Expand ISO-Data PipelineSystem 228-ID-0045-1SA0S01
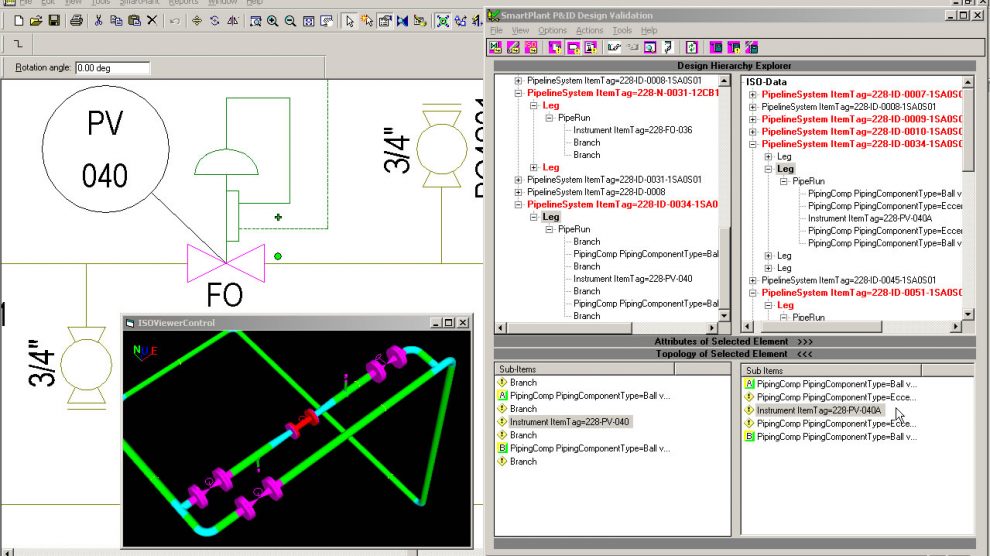Screen dimensions: 990x556 [x=753, y=280]
